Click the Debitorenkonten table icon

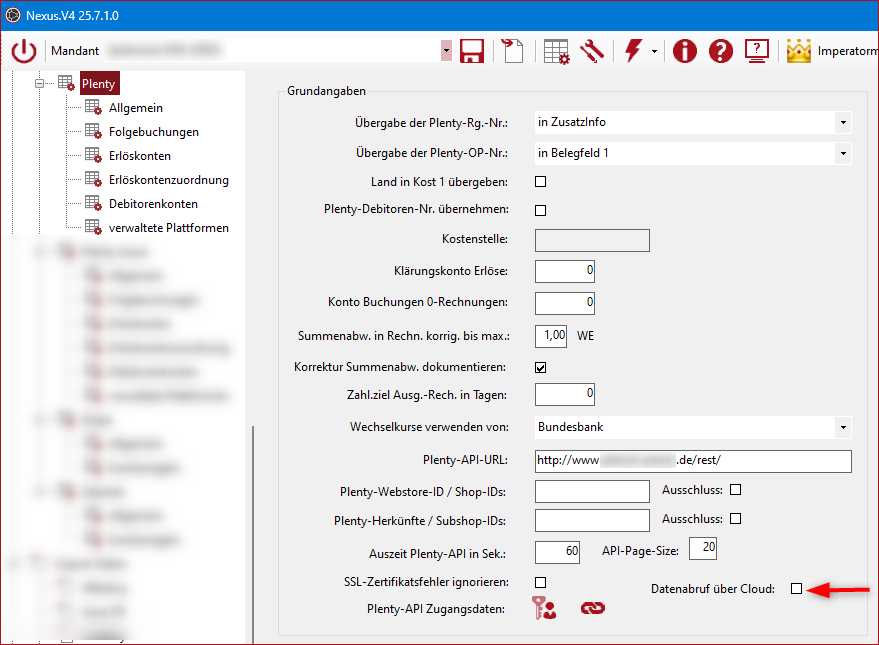pyautogui.click(x=93, y=203)
